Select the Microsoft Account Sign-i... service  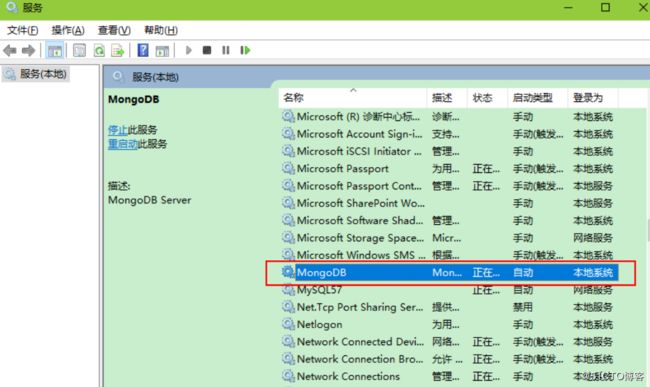click(x=450, y=134)
